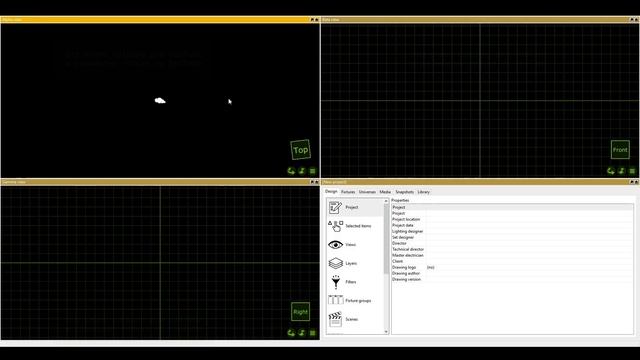Open the Selected items entry with the hand icon
This screenshot has height=360, width=640.
[x=355, y=226]
